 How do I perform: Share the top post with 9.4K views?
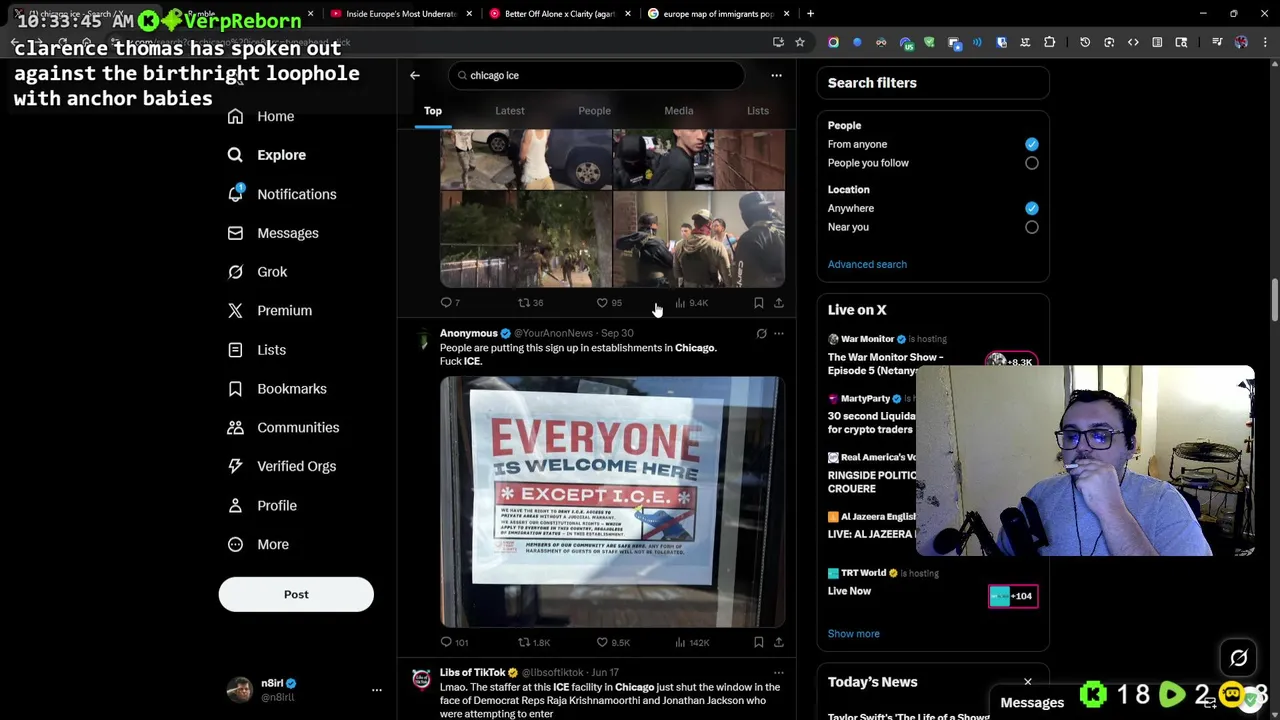(779, 302)
